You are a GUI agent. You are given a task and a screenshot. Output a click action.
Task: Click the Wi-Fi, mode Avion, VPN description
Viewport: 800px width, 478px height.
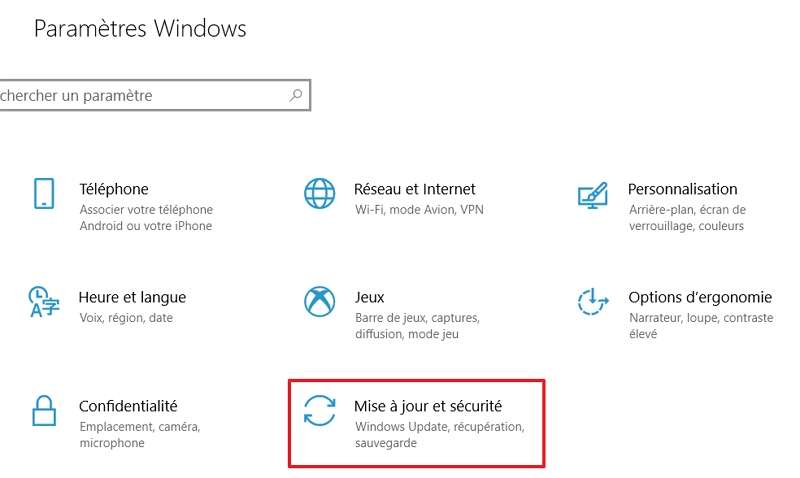point(416,210)
